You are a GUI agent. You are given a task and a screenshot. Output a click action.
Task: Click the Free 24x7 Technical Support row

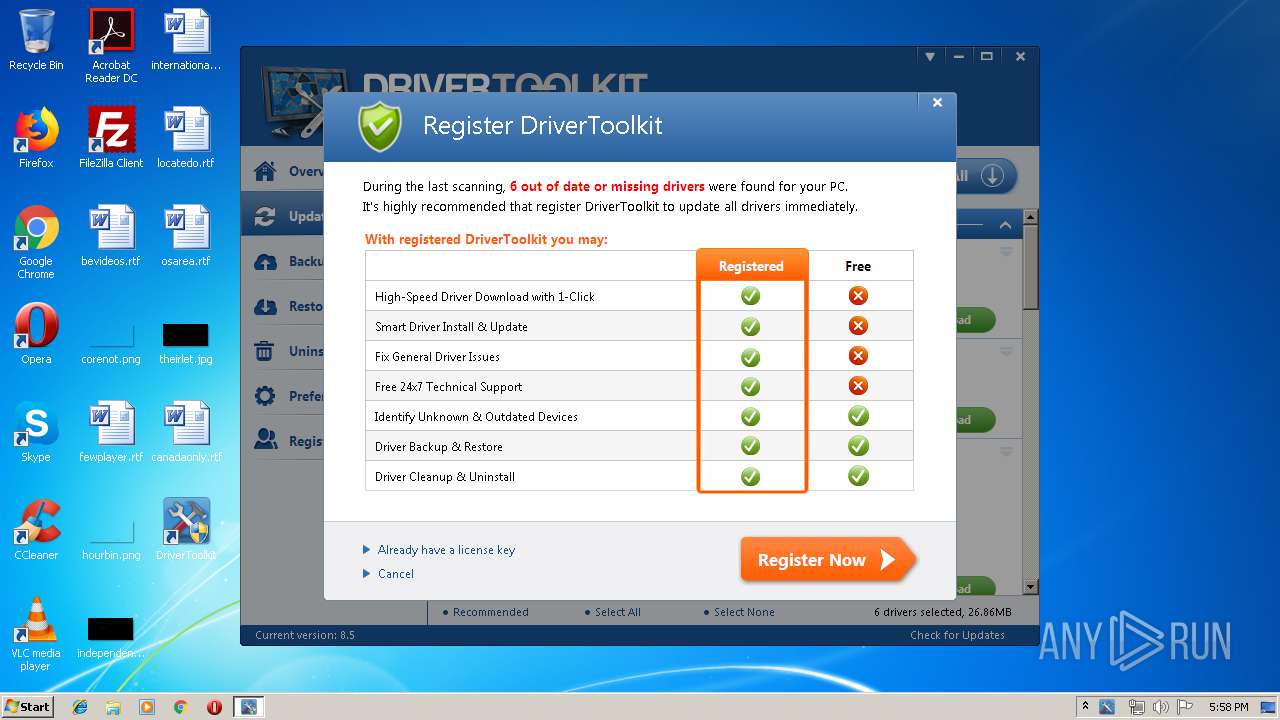(639, 386)
